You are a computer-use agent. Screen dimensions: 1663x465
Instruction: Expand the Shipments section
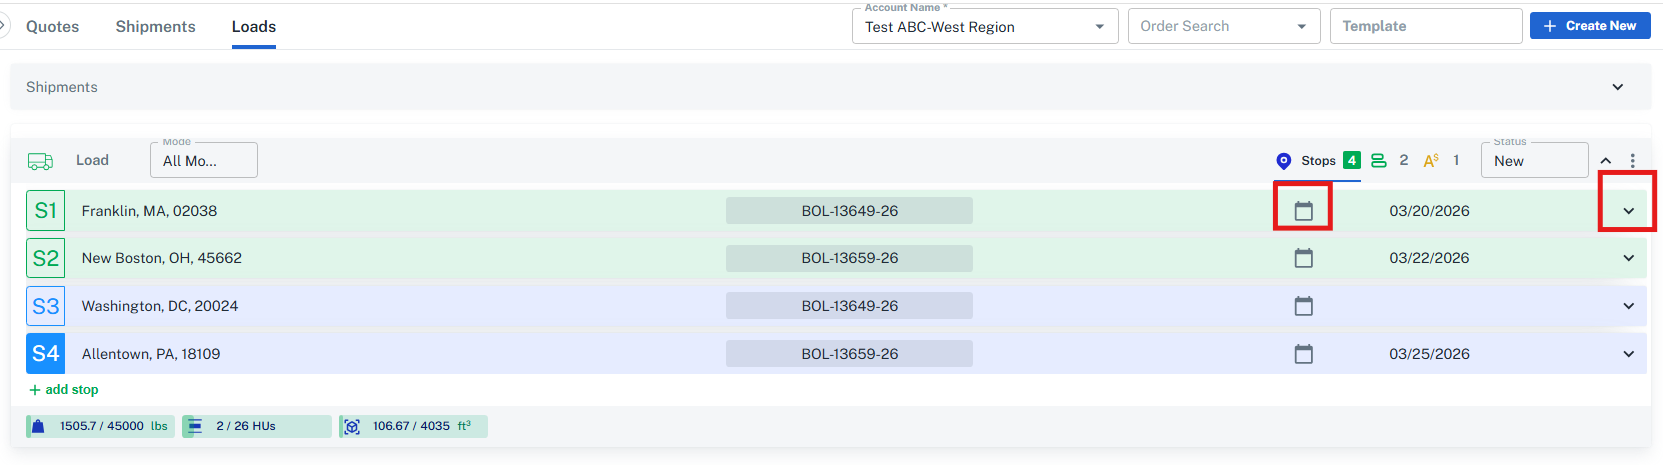click(x=1617, y=87)
